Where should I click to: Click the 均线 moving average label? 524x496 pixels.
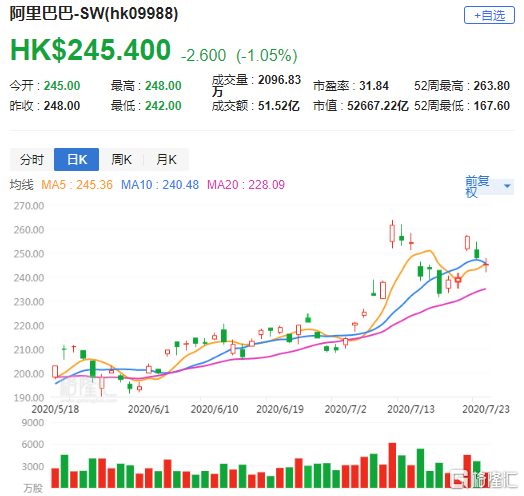click(22, 184)
